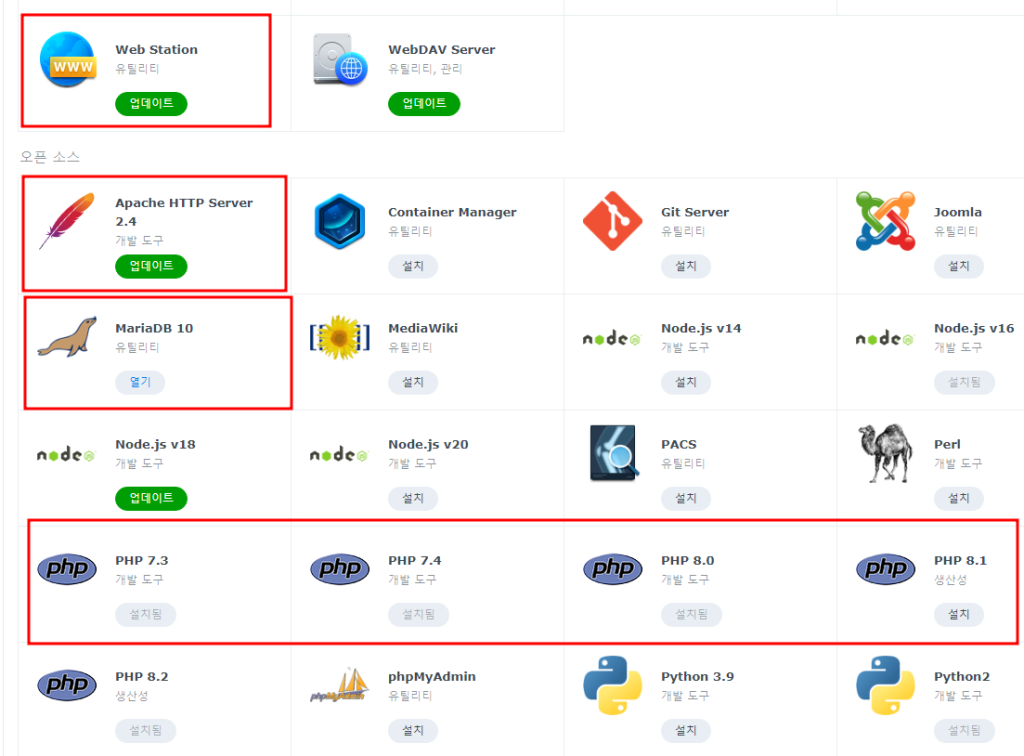Screen dimensions: 1024x756
Task: Install the MediaWiki package
Action: pyautogui.click(x=413, y=382)
